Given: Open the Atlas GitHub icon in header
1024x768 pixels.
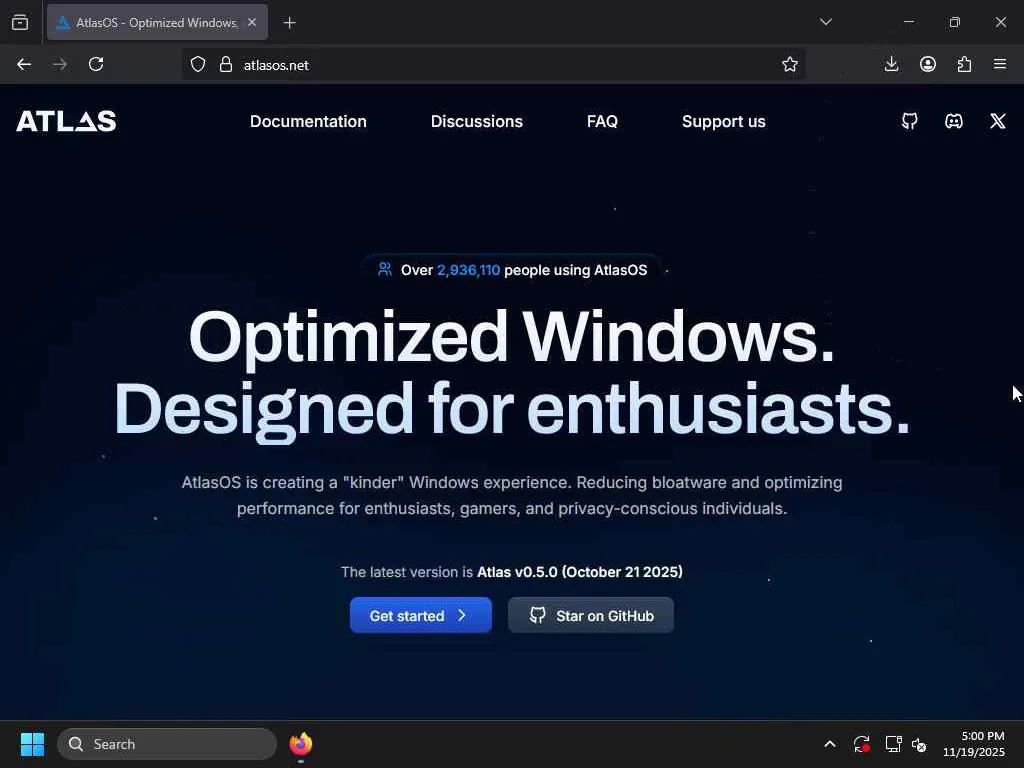Looking at the screenshot, I should pos(910,121).
